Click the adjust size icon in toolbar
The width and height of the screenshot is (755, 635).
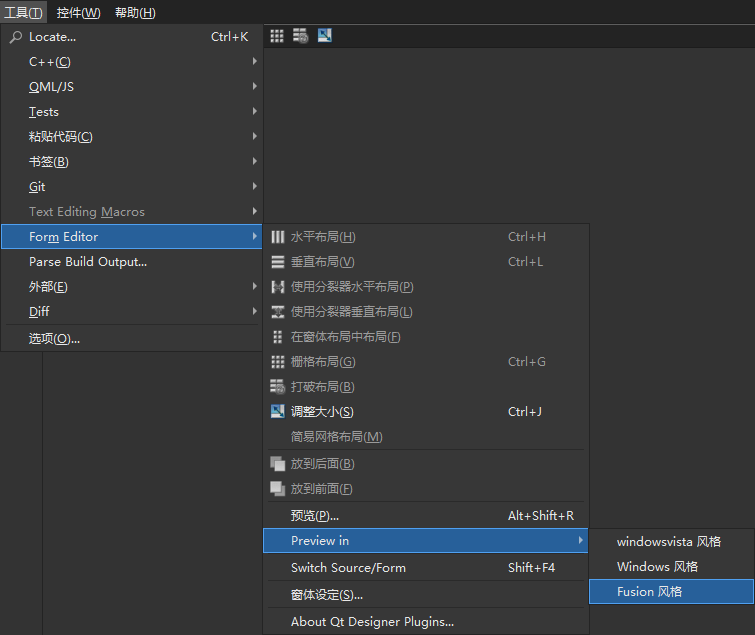tap(325, 36)
